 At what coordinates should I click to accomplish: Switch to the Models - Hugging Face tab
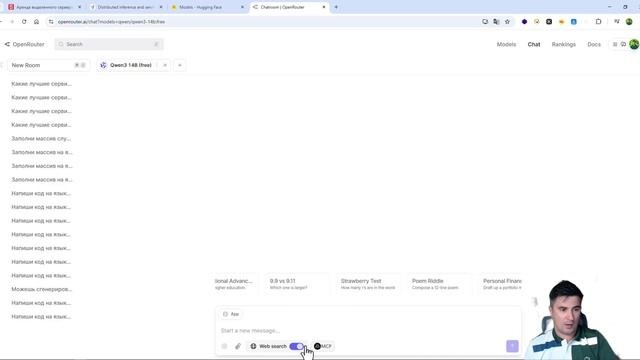tap(207, 7)
